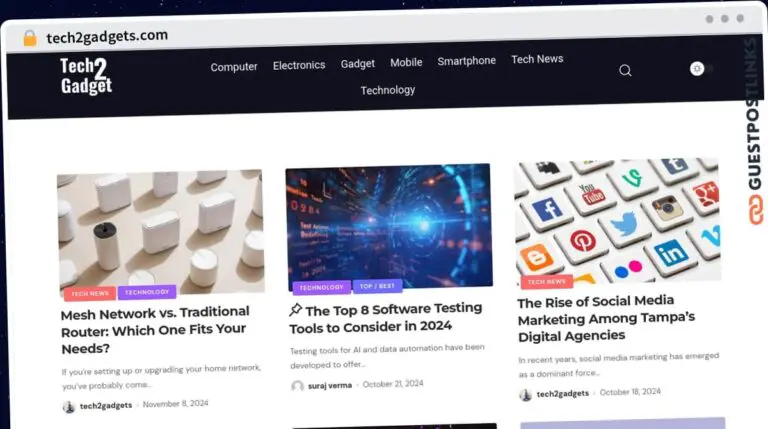The width and height of the screenshot is (768, 429).
Task: Open the Electronics menu item
Action: click(x=299, y=65)
